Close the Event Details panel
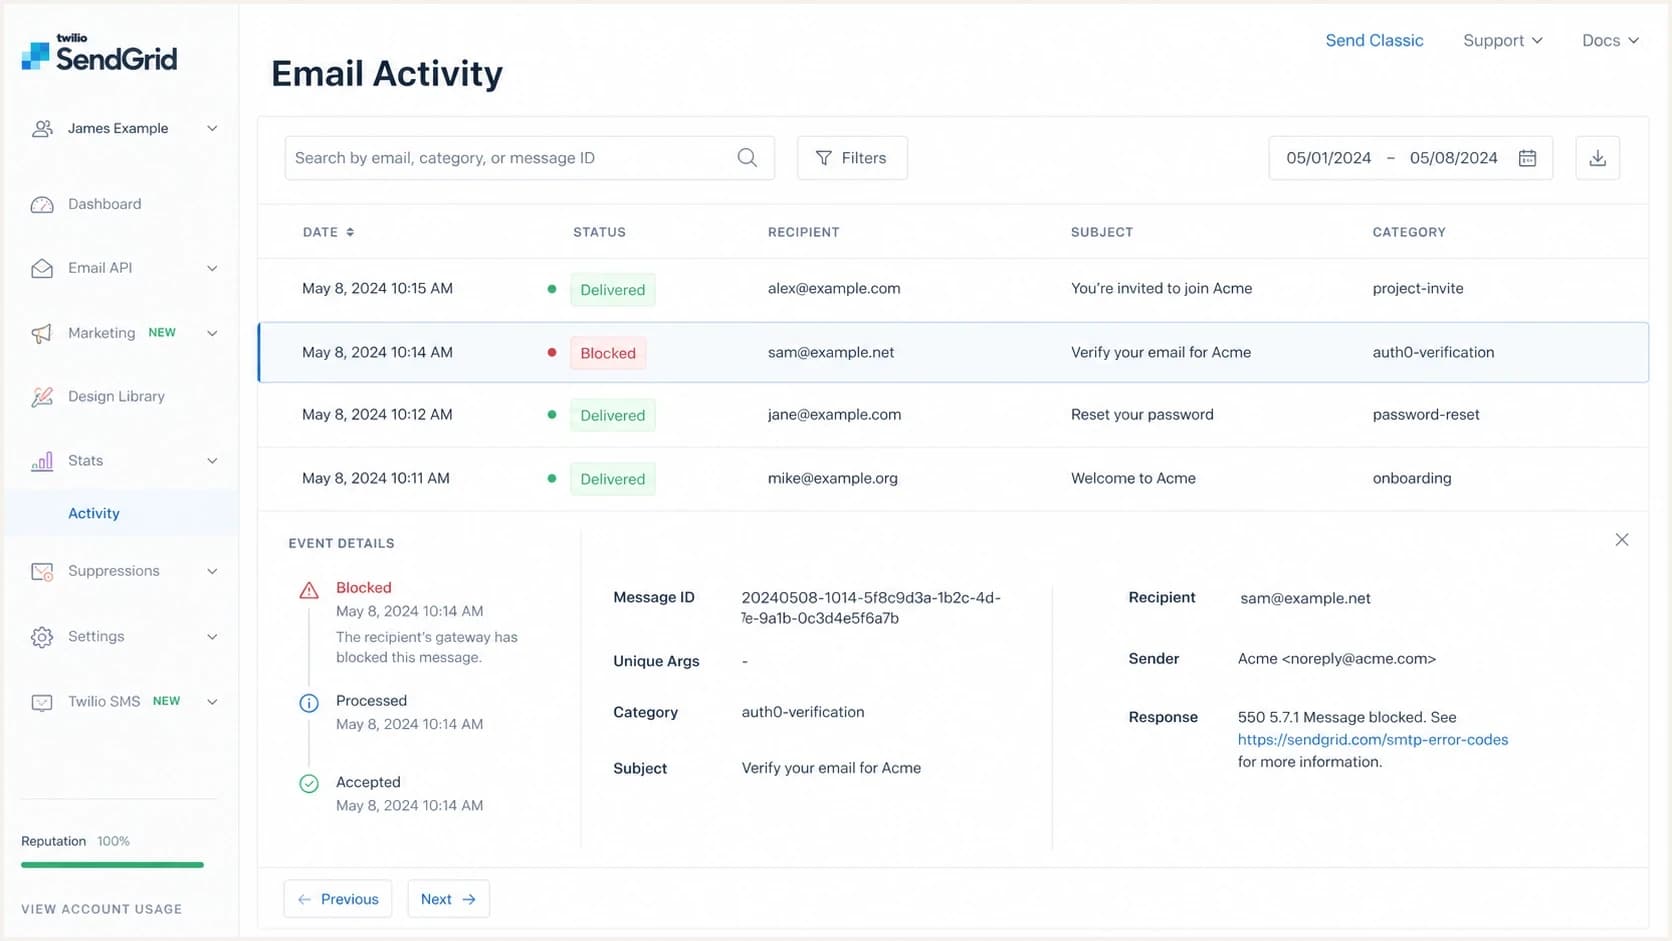1672x941 pixels. coord(1622,540)
